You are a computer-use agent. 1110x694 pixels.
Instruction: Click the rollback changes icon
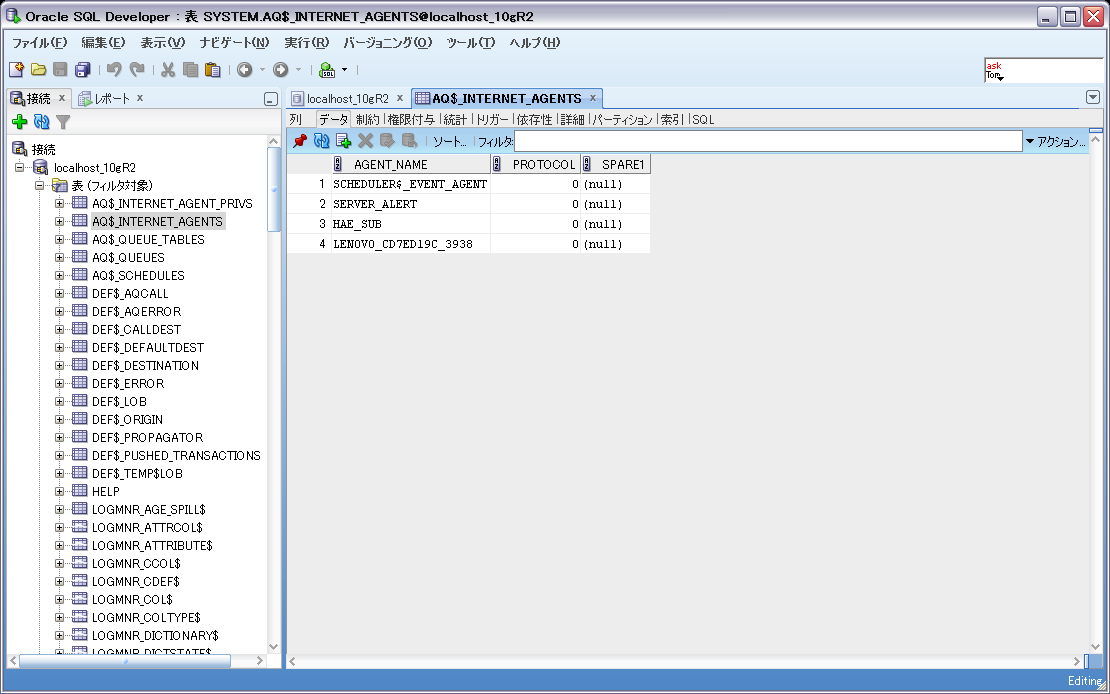pyautogui.click(x=409, y=141)
